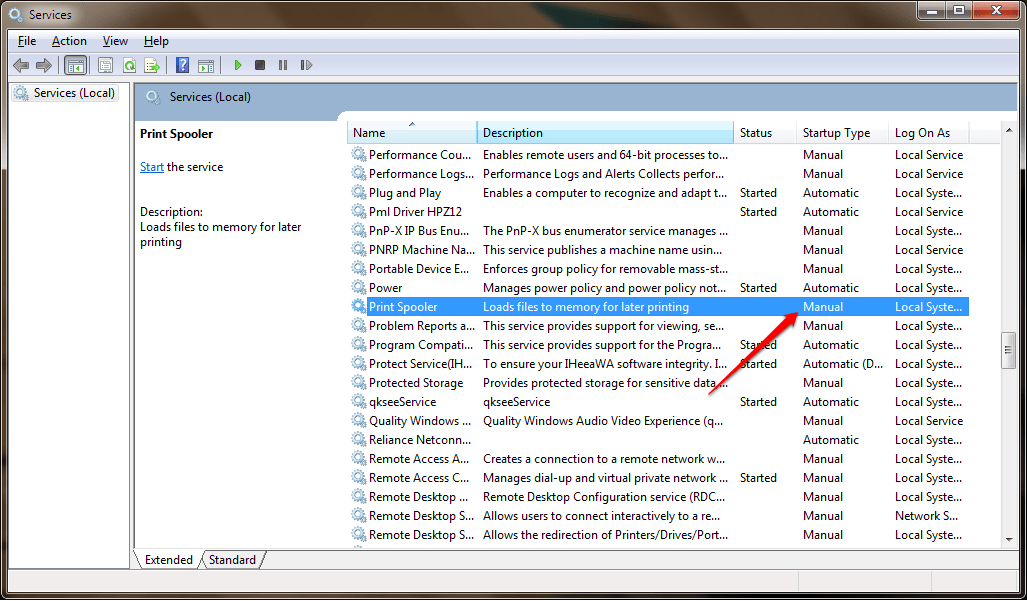
Task: Select the Remote Access C... service
Action: 419,477
